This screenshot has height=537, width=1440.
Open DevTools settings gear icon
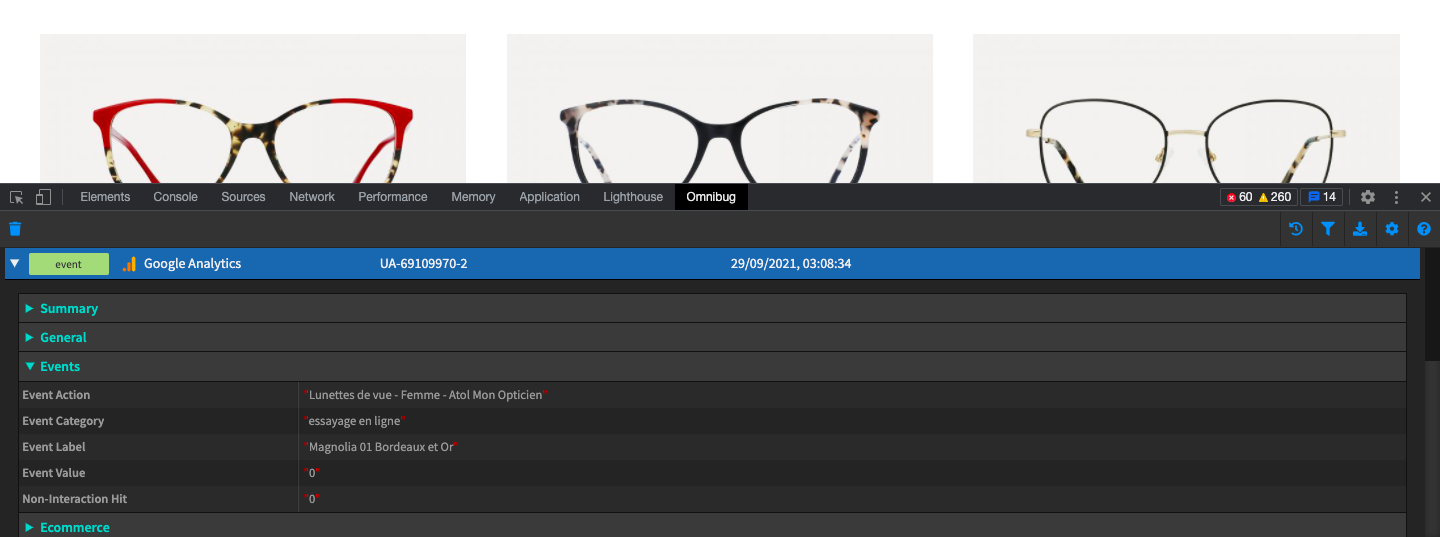(1368, 197)
